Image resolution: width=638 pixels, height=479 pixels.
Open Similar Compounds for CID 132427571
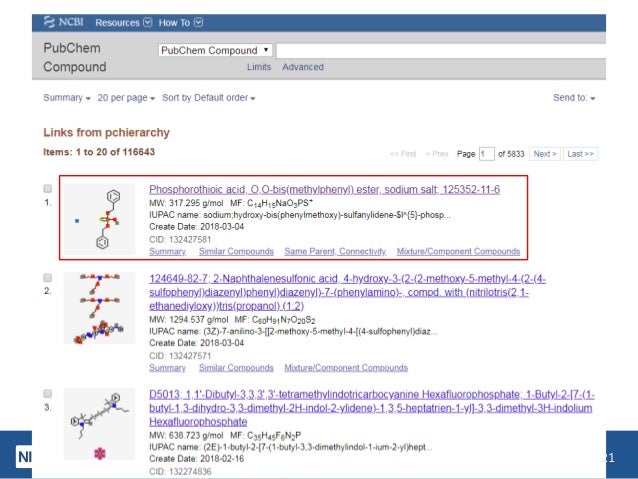click(236, 367)
